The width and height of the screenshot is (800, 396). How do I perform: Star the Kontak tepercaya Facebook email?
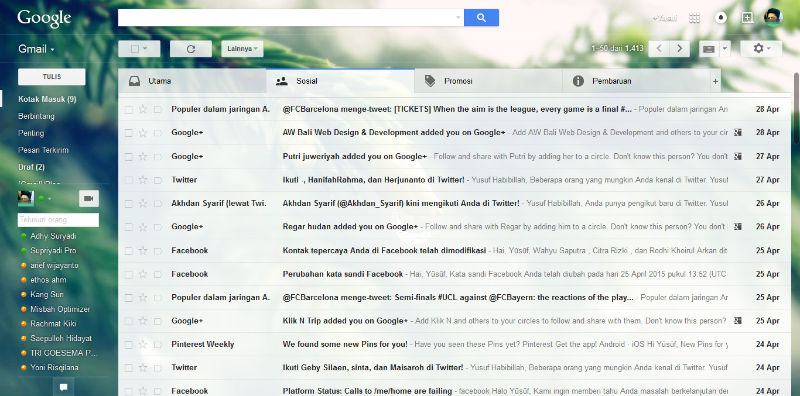143,251
